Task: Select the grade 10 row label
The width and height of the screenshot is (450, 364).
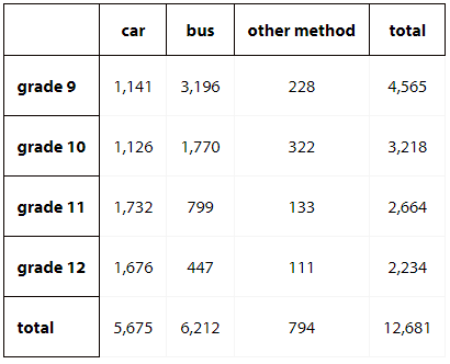Action: pos(52,146)
